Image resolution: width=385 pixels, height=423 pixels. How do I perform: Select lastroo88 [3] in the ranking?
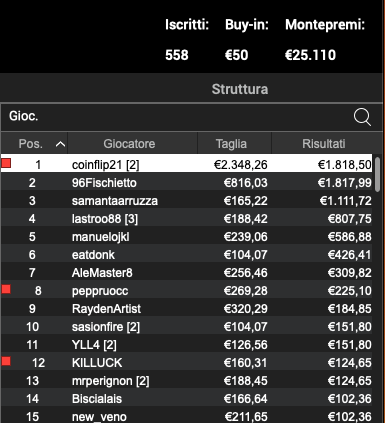tap(187, 219)
